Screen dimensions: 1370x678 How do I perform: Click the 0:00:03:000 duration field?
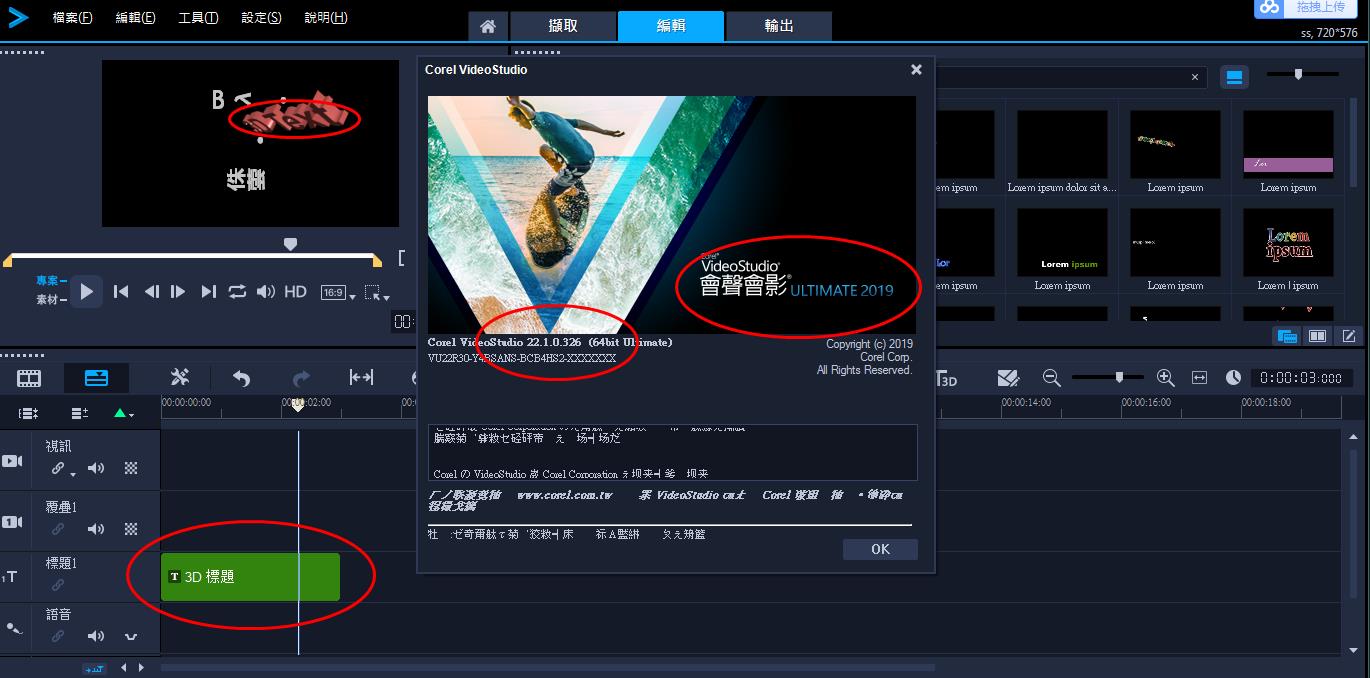click(1303, 378)
